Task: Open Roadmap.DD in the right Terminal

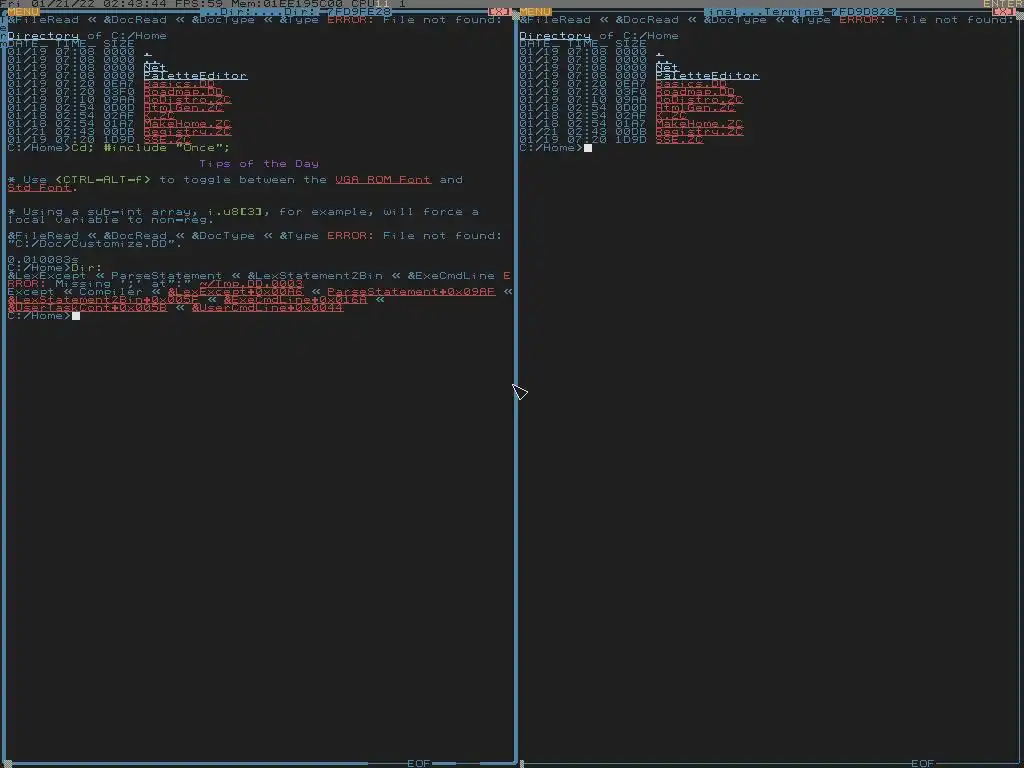Action: pyautogui.click(x=695, y=91)
